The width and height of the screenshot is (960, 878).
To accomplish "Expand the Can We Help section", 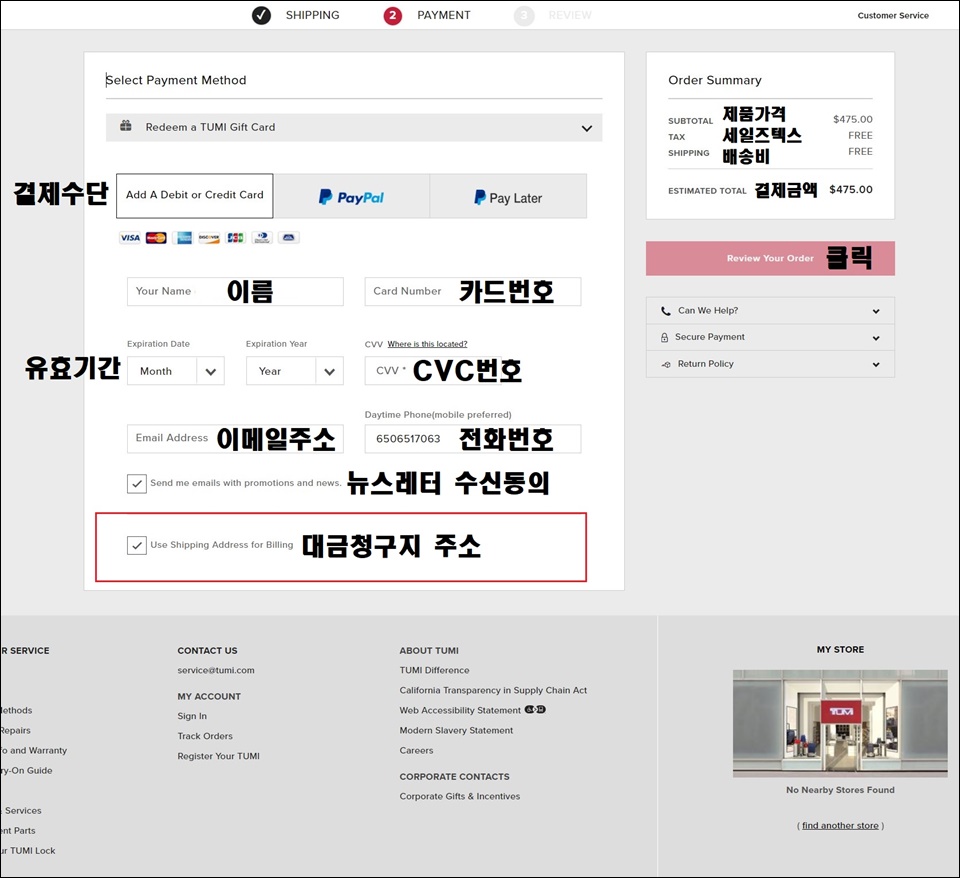I will click(770, 310).
